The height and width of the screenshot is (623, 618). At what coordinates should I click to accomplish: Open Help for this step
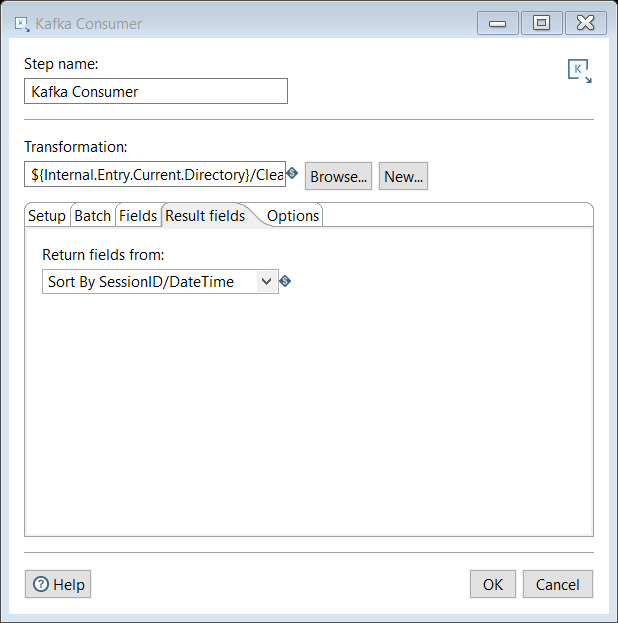(58, 584)
